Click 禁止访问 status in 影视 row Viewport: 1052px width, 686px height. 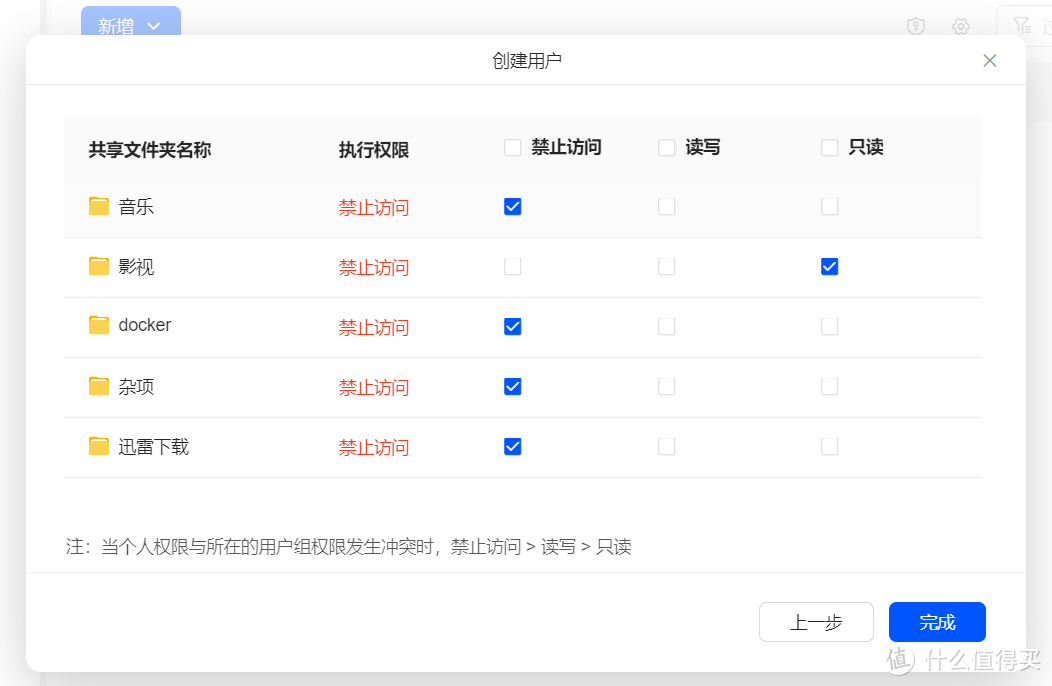(x=374, y=268)
